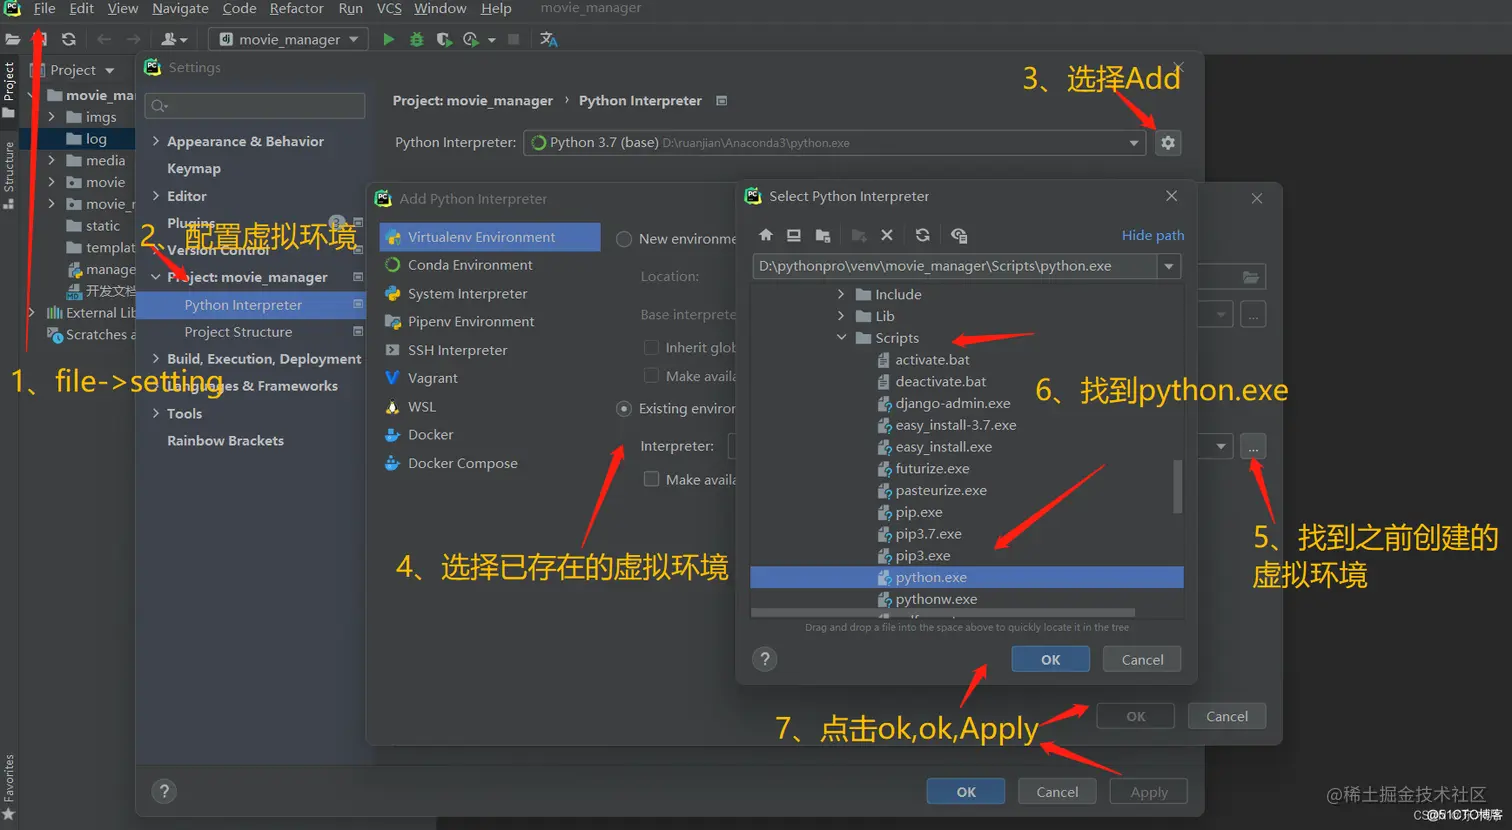Viewport: 1512px width, 830px height.
Task: Click interpreter path input field
Action: tap(955, 266)
